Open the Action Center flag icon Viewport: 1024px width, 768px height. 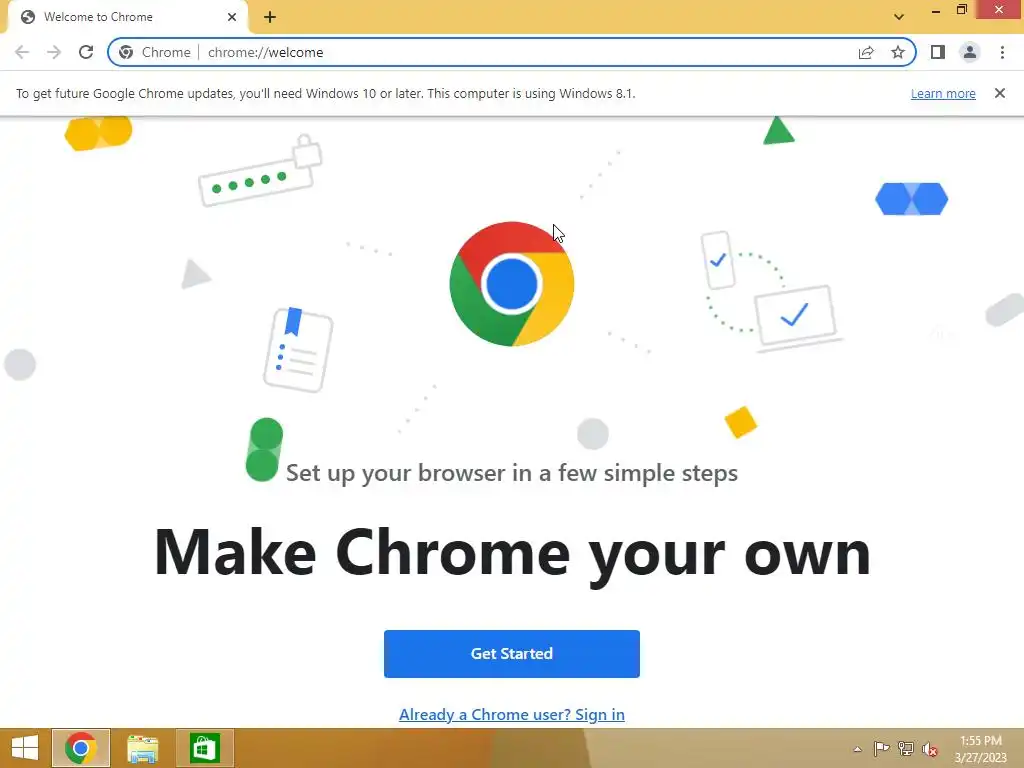click(x=882, y=748)
